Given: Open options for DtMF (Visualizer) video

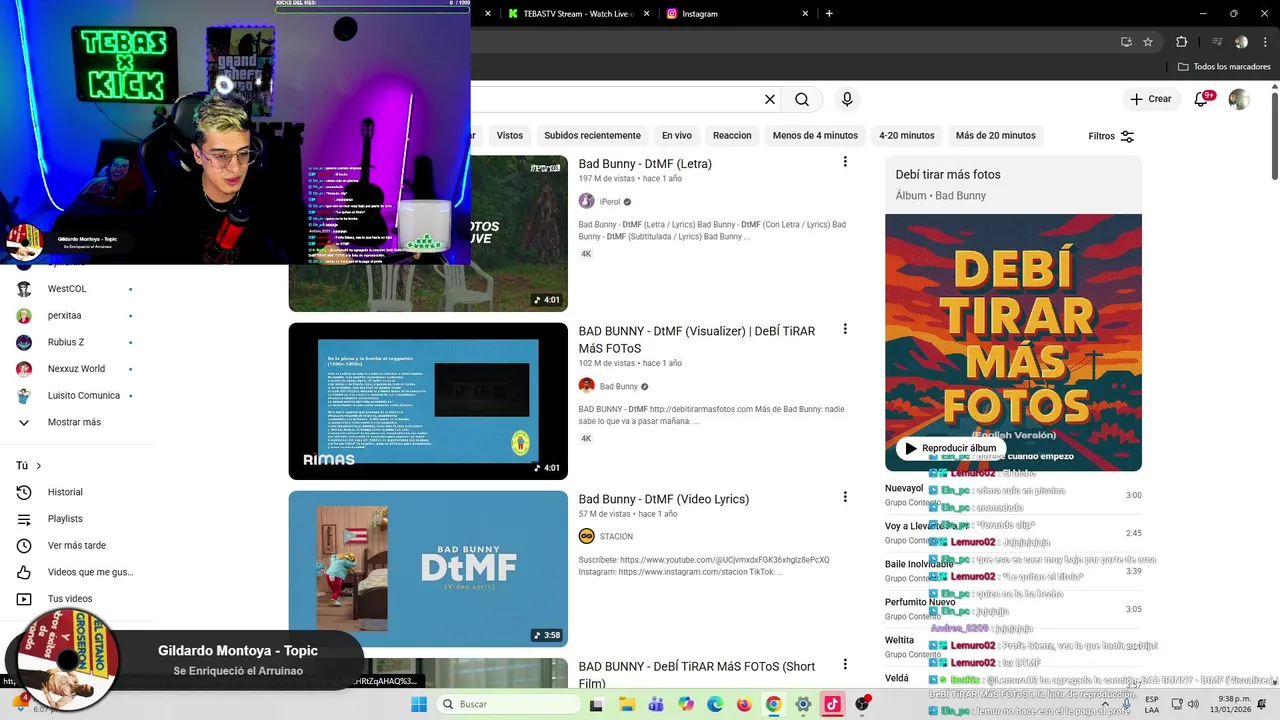Looking at the screenshot, I should [x=845, y=329].
